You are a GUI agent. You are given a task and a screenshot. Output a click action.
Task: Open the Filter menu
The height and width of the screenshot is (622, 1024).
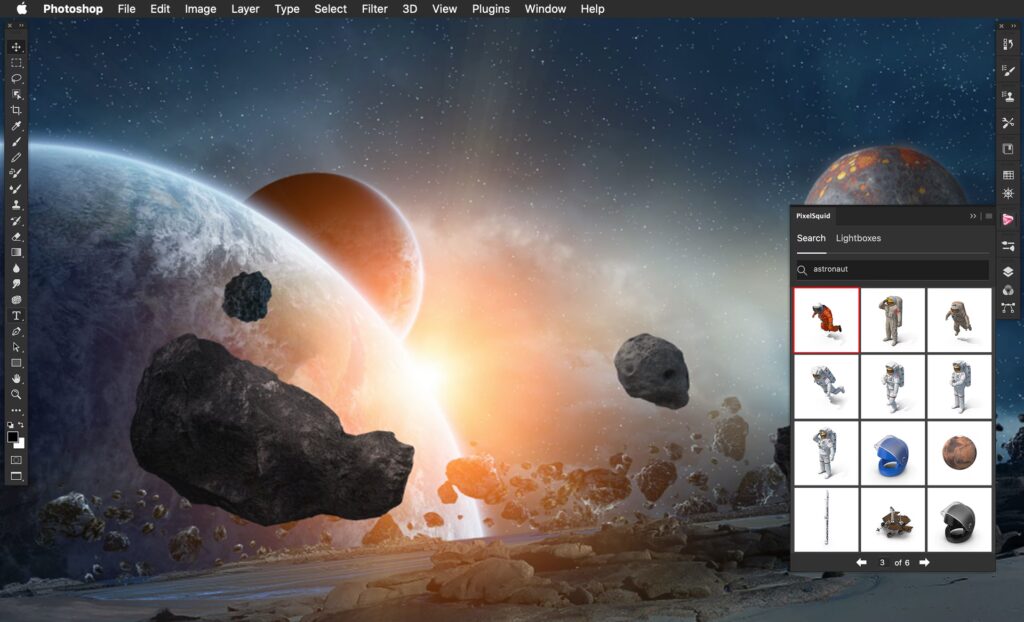[375, 9]
